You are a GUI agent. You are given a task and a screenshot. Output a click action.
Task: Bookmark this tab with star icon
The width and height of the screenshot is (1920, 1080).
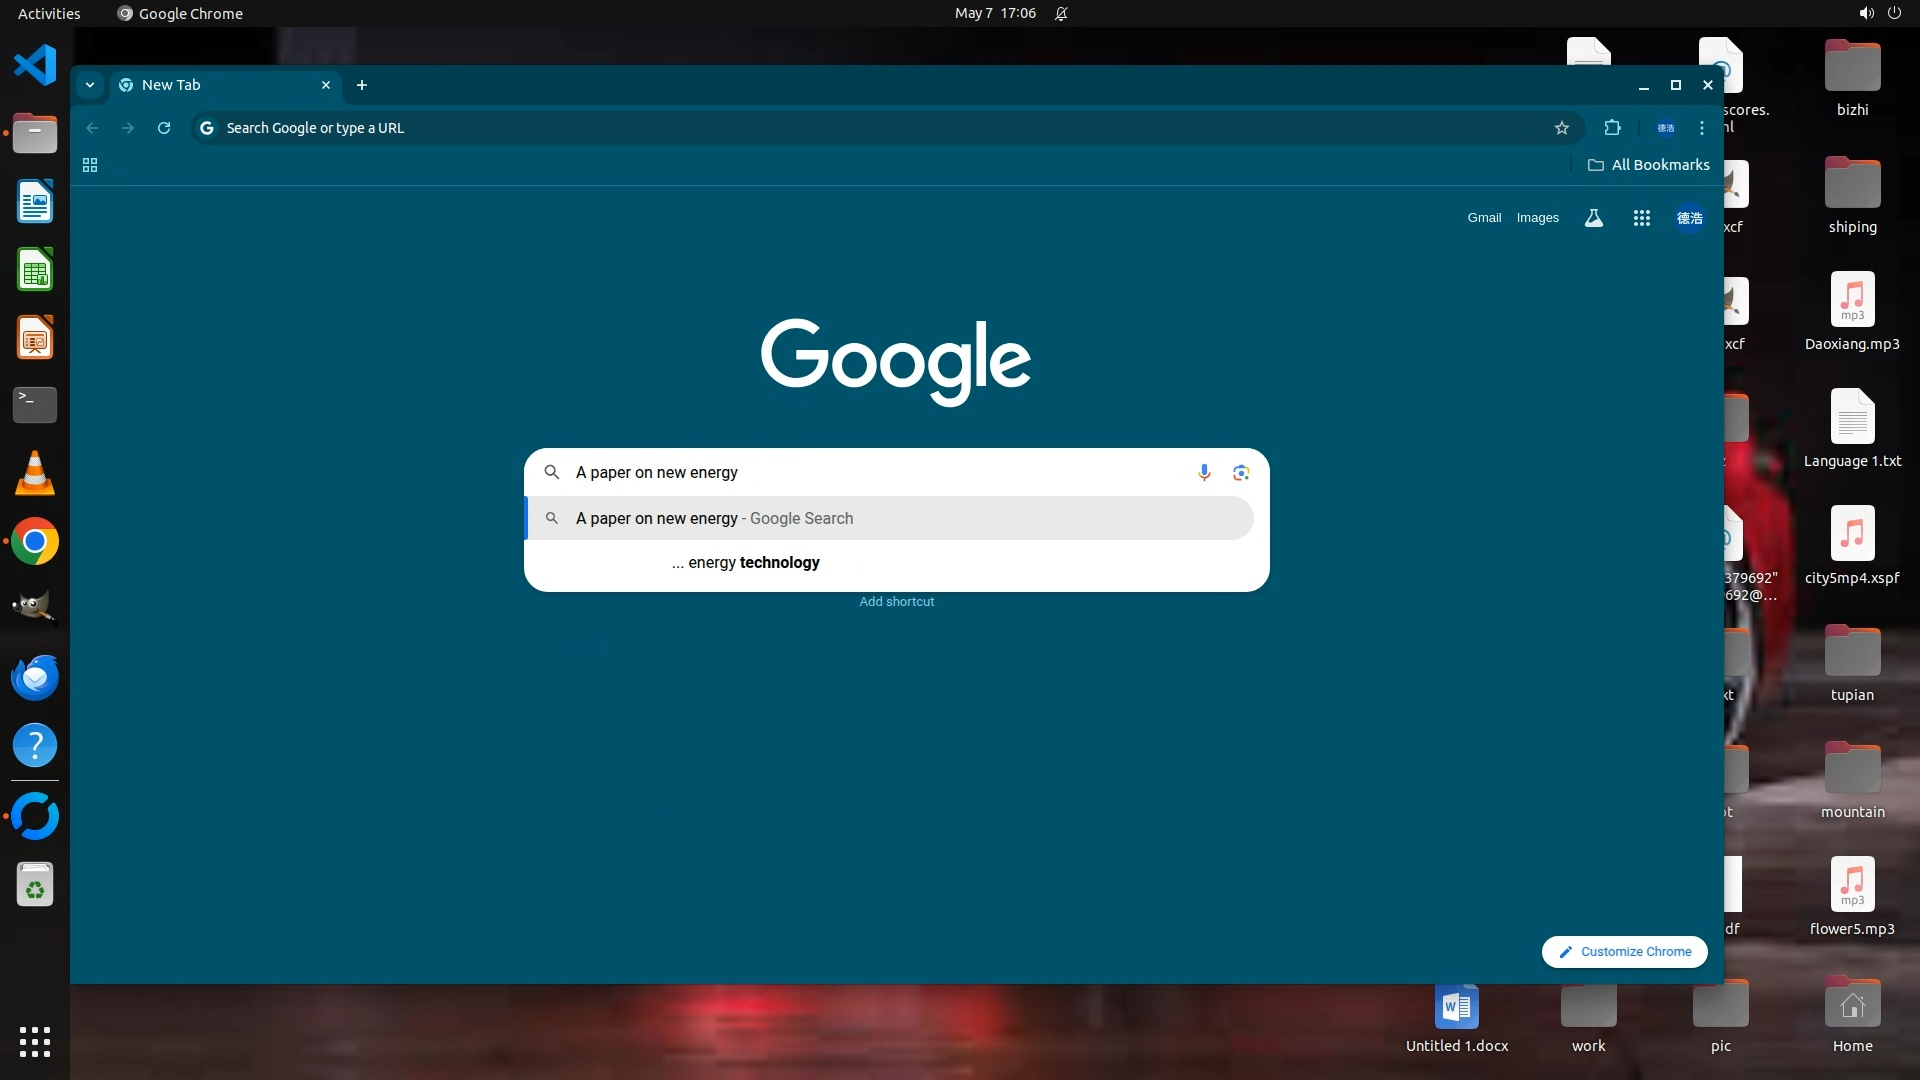[1562, 128]
